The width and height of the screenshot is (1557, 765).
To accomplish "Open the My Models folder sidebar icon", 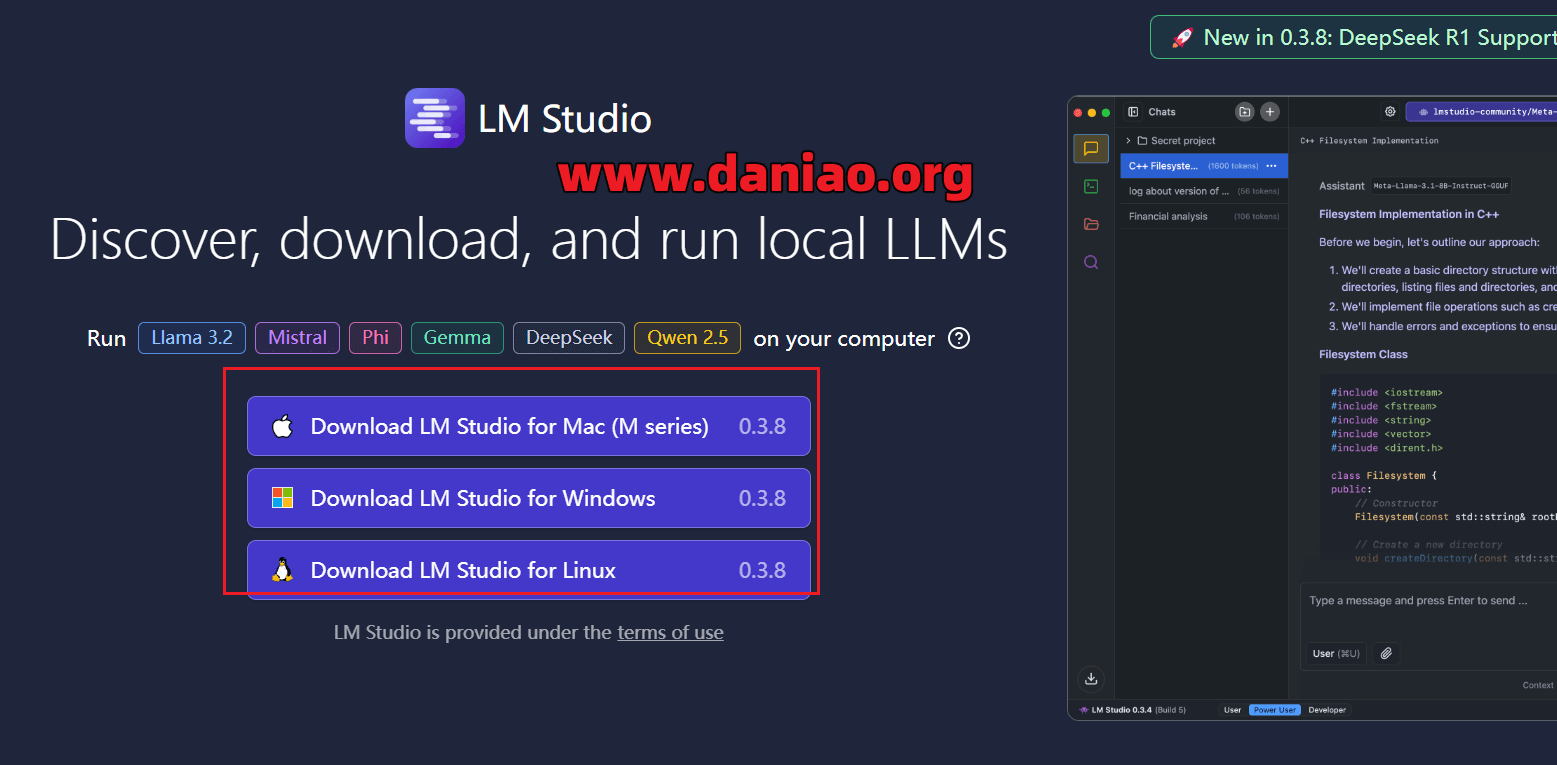I will click(x=1091, y=224).
